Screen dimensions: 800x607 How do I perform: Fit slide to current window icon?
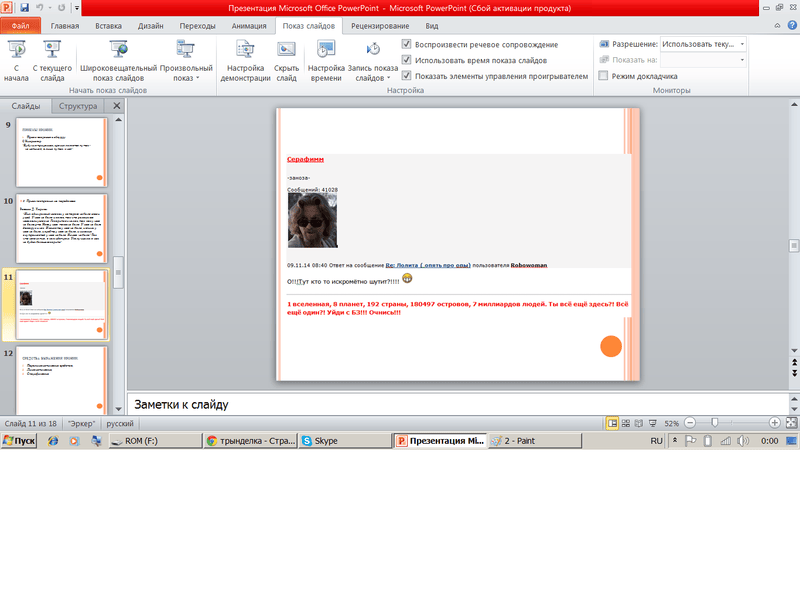791,423
